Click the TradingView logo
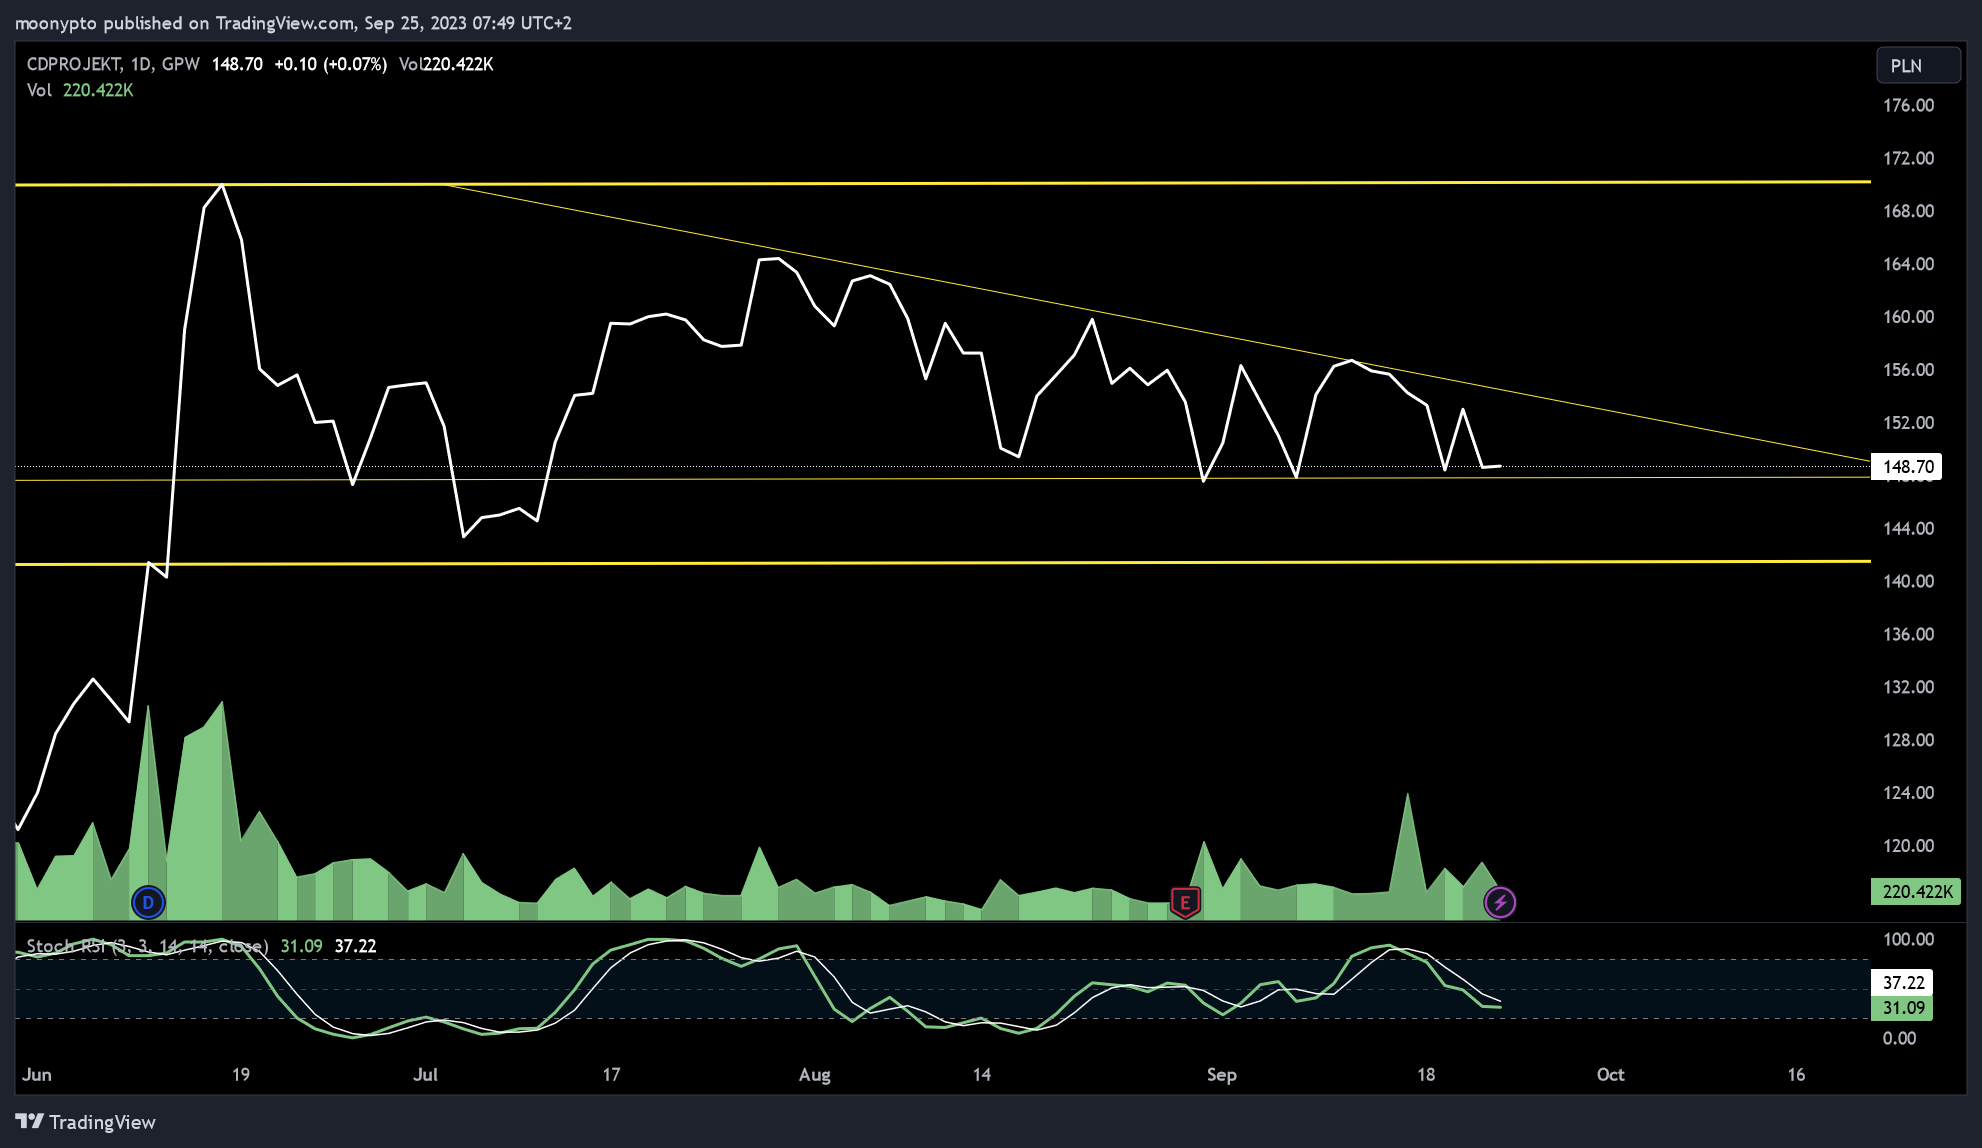1982x1148 pixels. pyautogui.click(x=86, y=1122)
